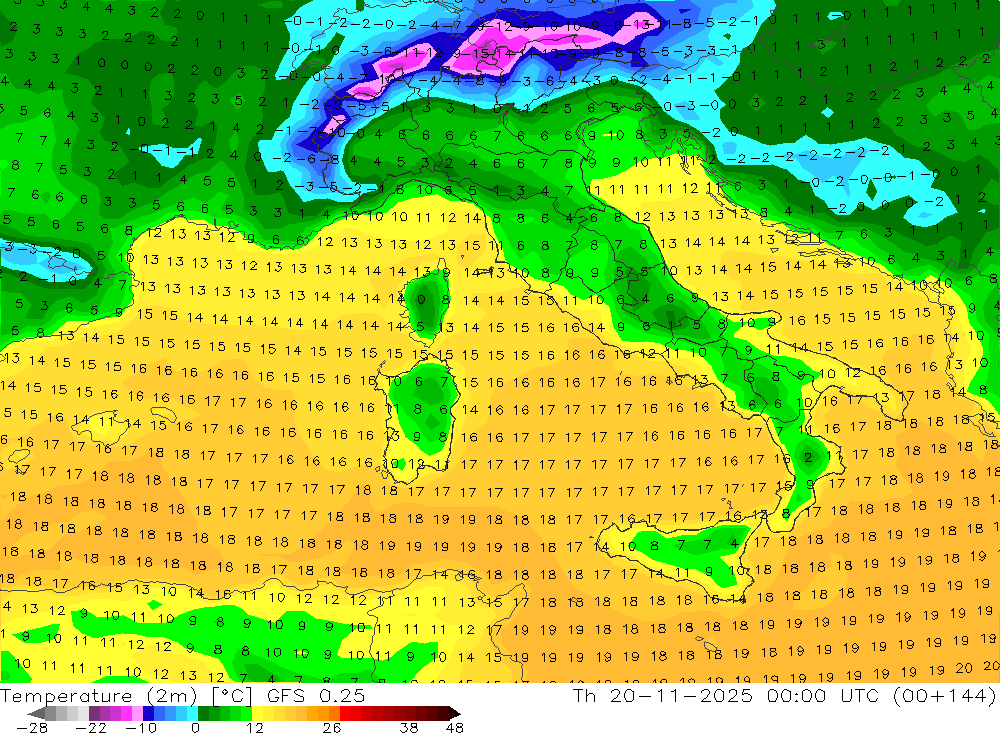Viewport: 1000px width, 733px height.
Task: Click the '-10' legend scale label
Action: 141,727
